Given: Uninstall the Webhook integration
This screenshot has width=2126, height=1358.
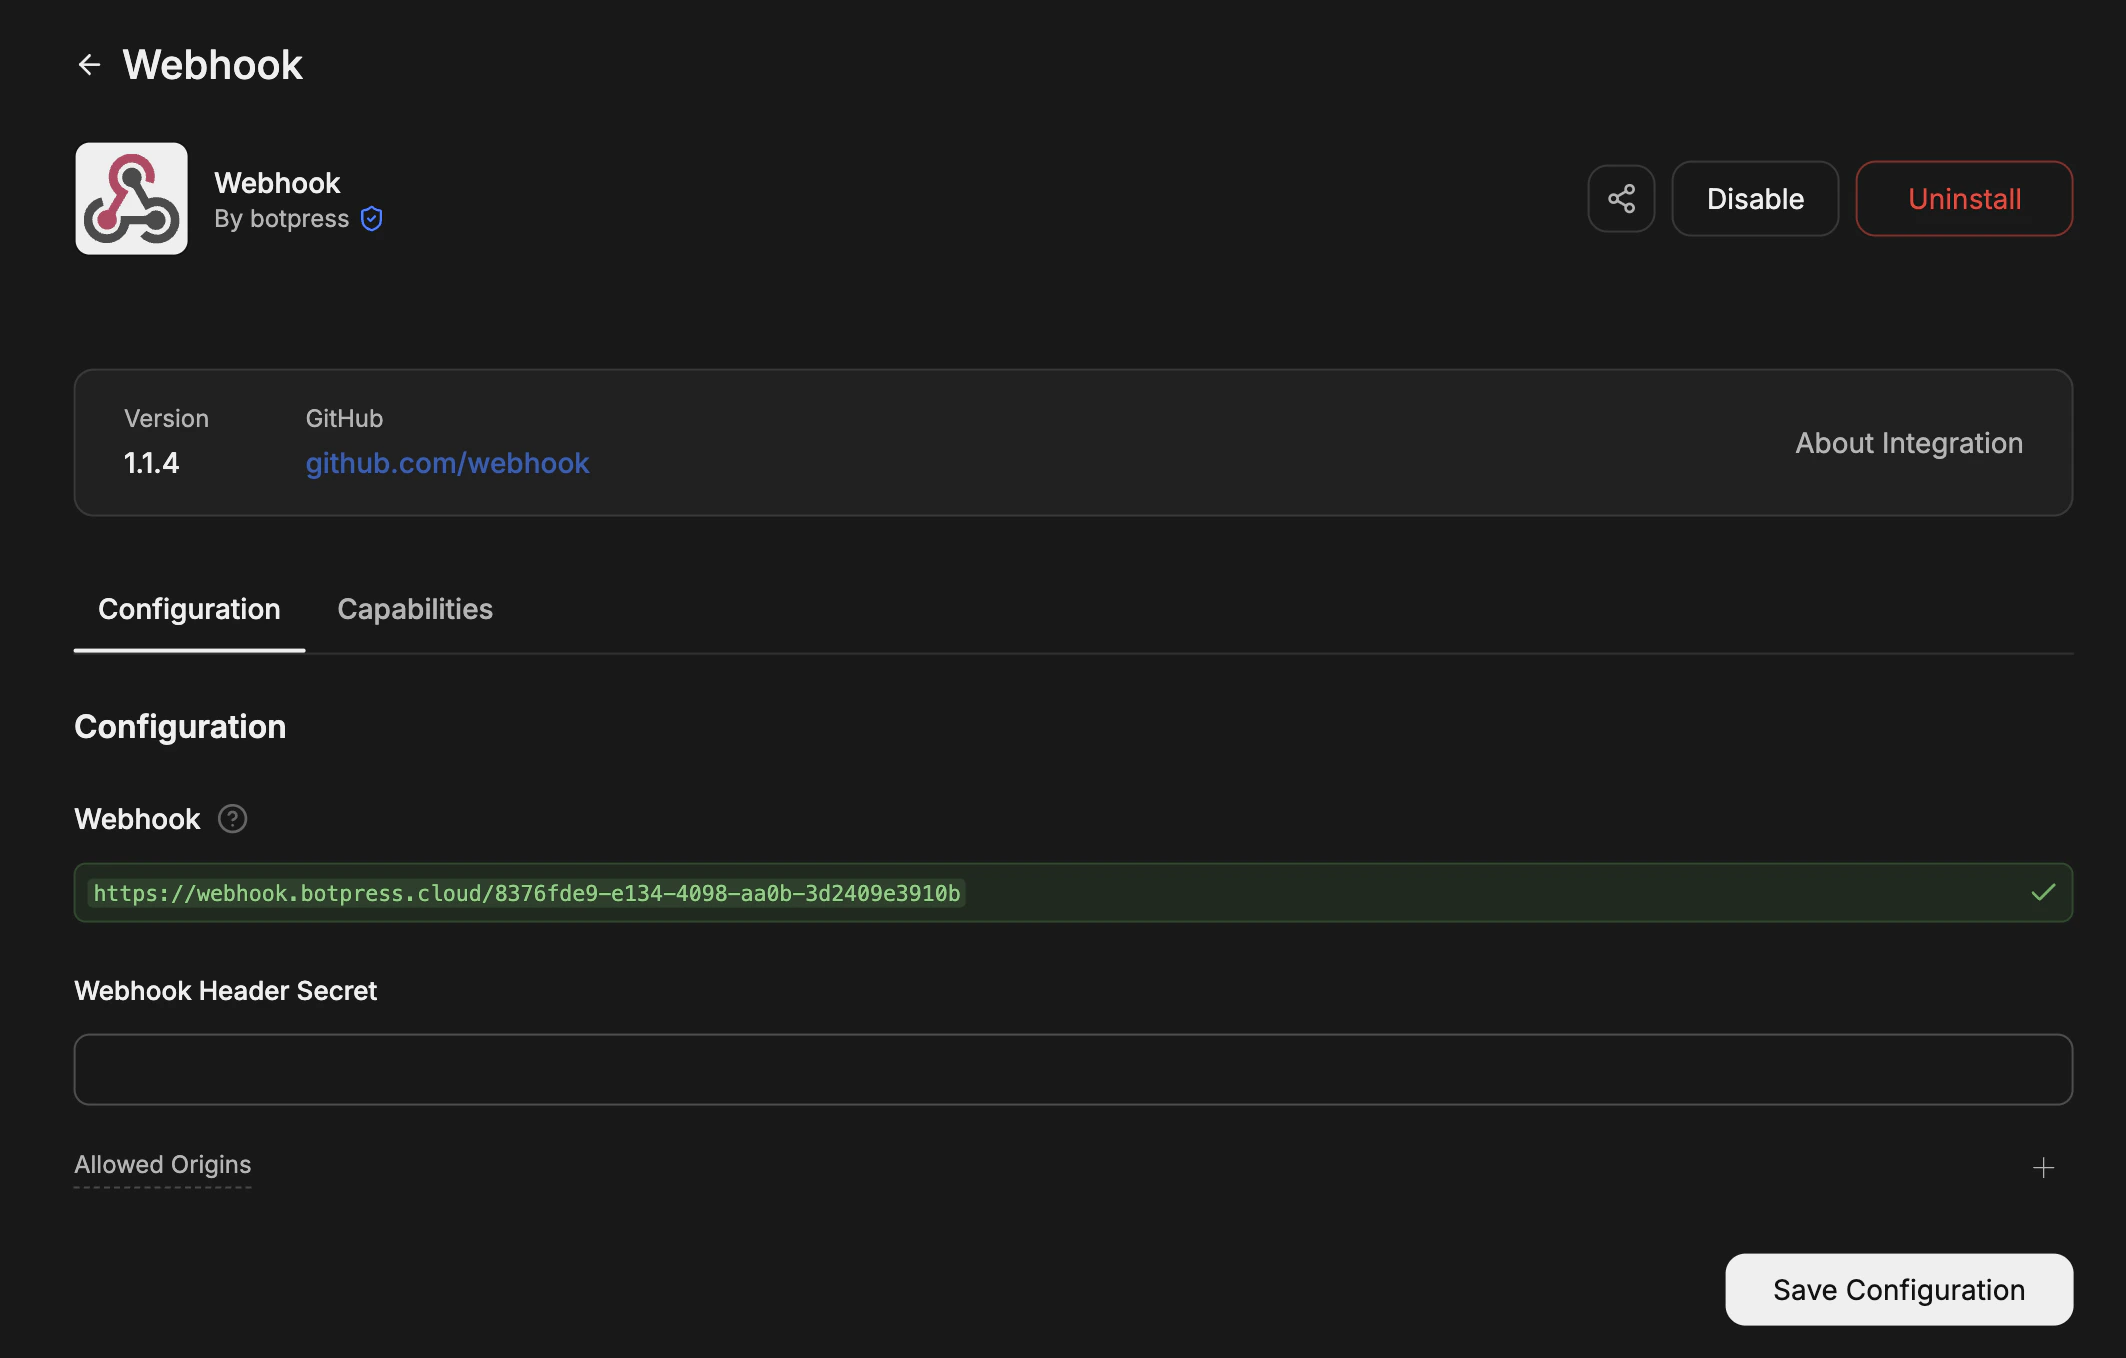Looking at the screenshot, I should [1963, 198].
